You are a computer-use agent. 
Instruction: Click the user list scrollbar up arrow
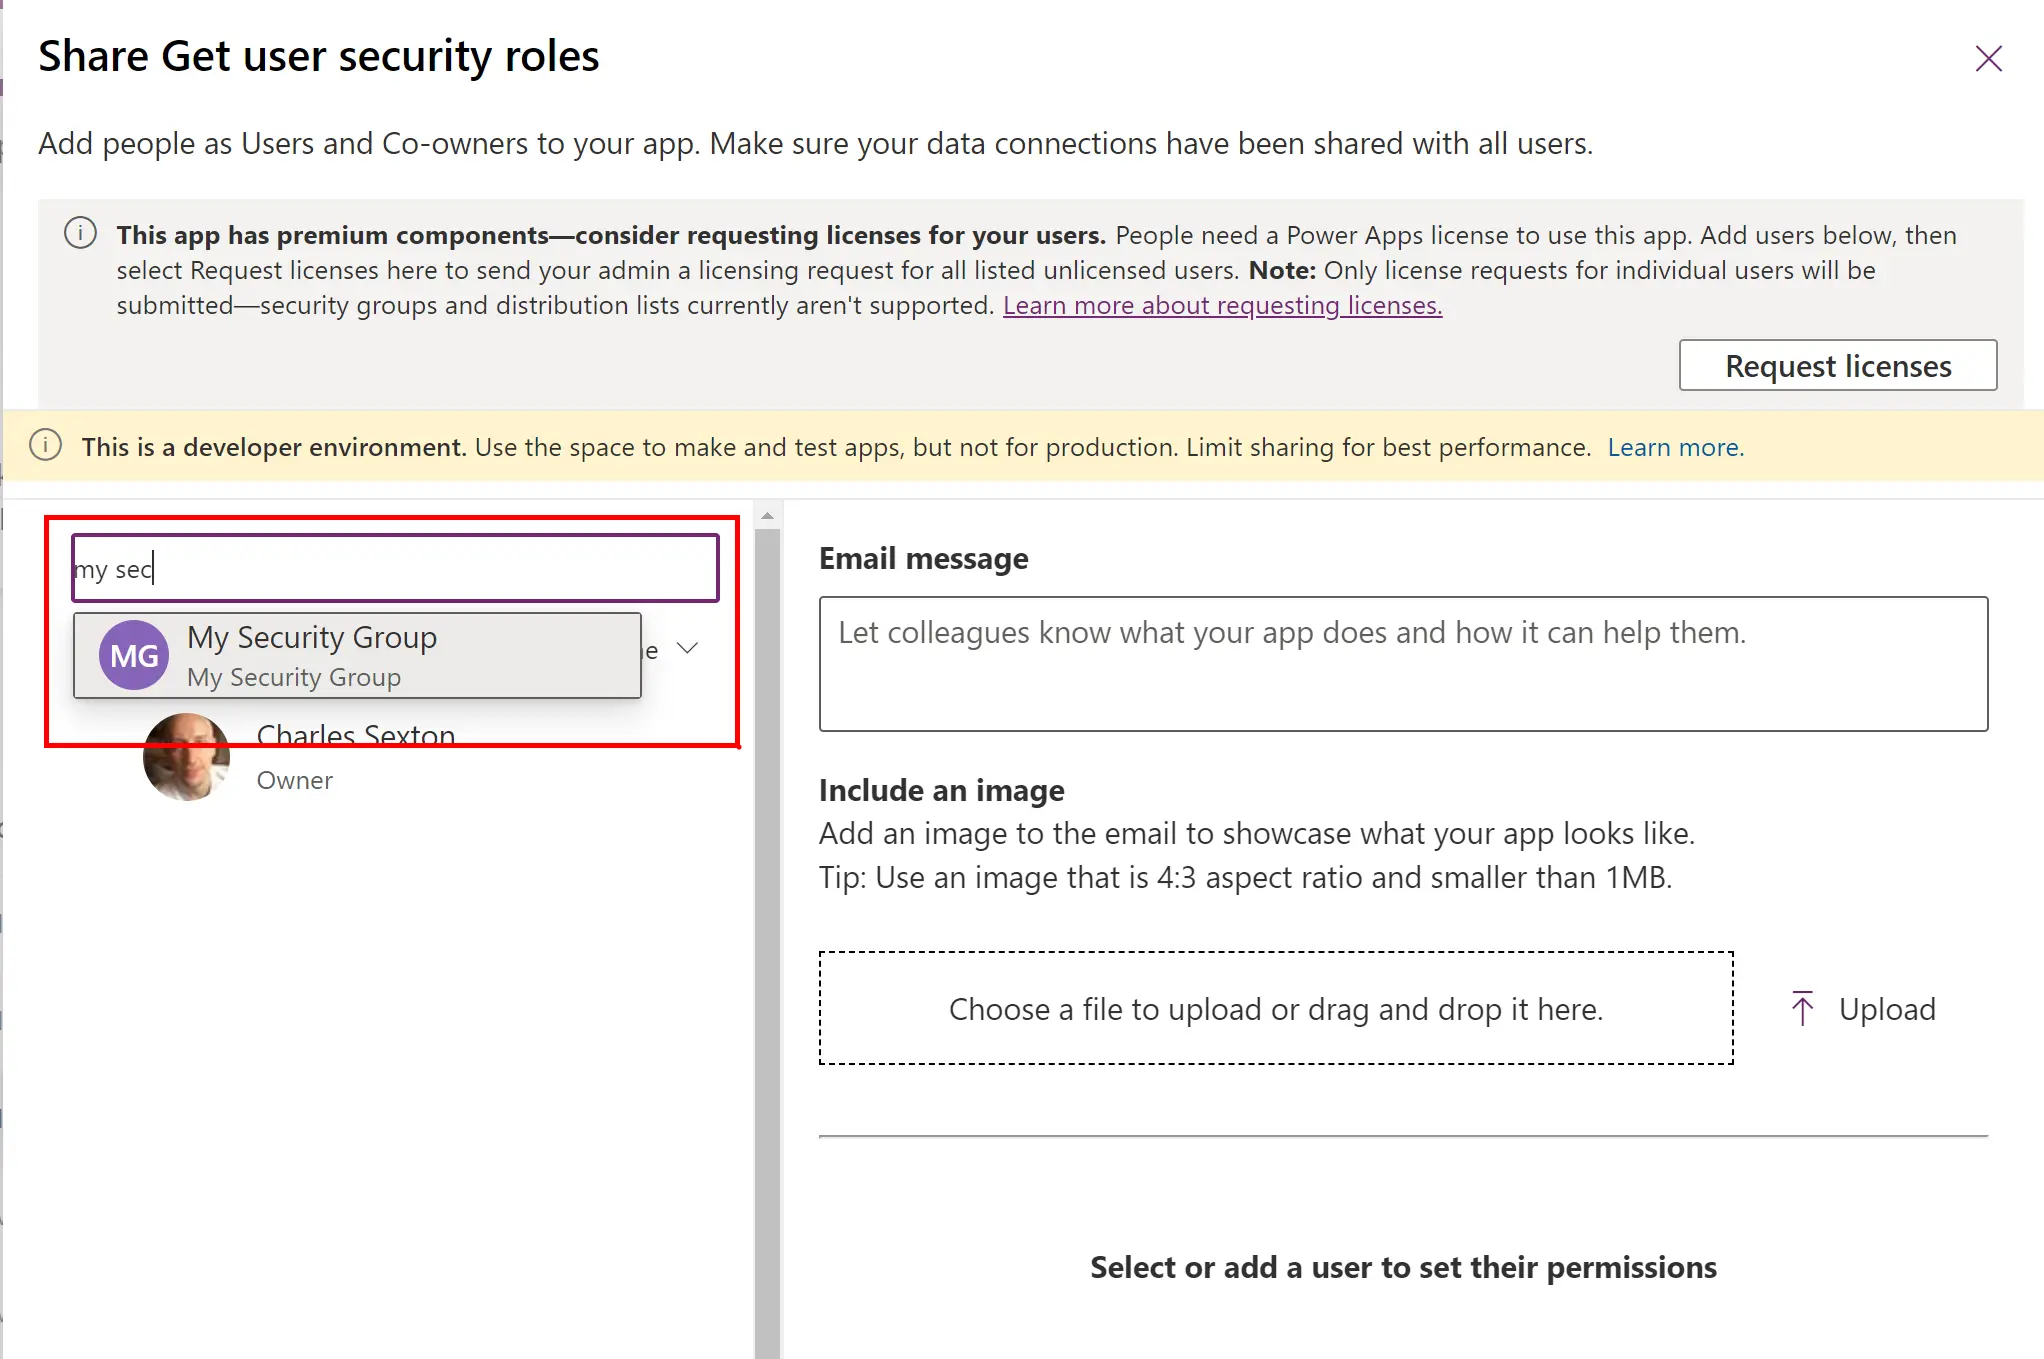767,516
